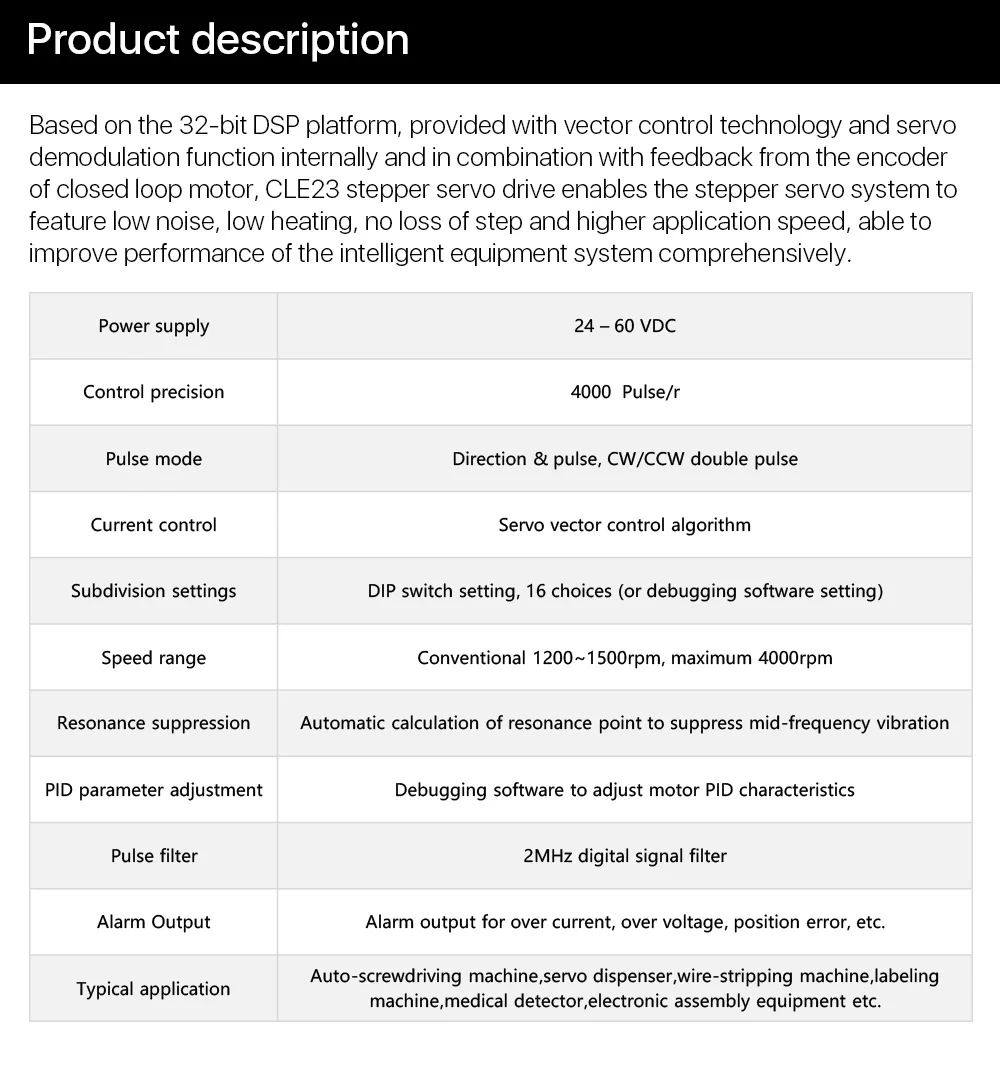The width and height of the screenshot is (1000, 1072).
Task: Select the Resonance suppression label
Action: (x=153, y=723)
